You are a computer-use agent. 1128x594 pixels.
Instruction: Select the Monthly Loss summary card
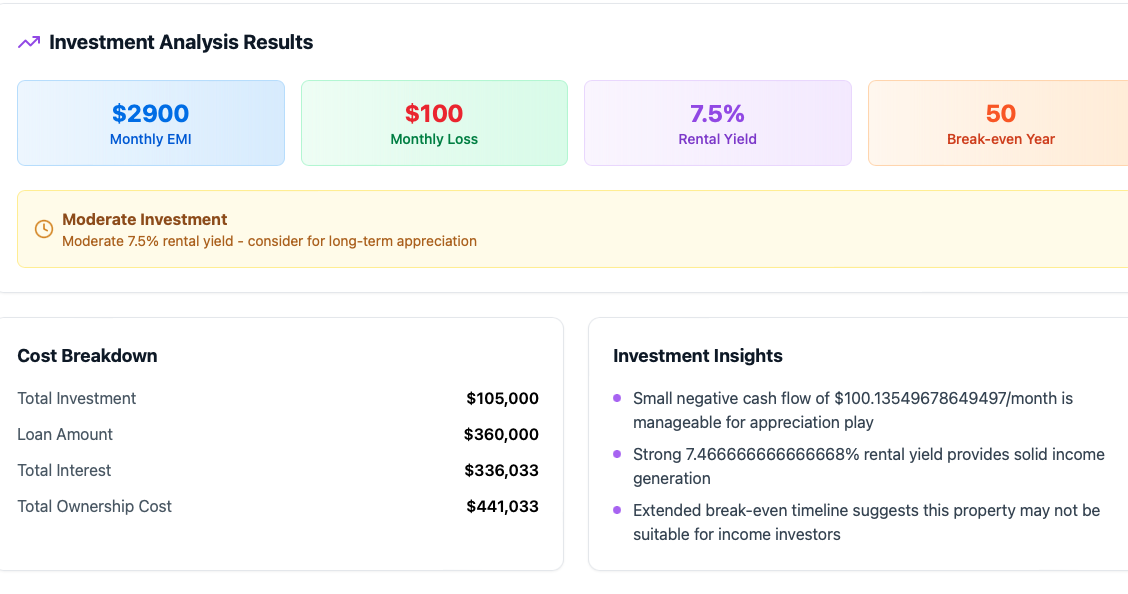(434, 123)
